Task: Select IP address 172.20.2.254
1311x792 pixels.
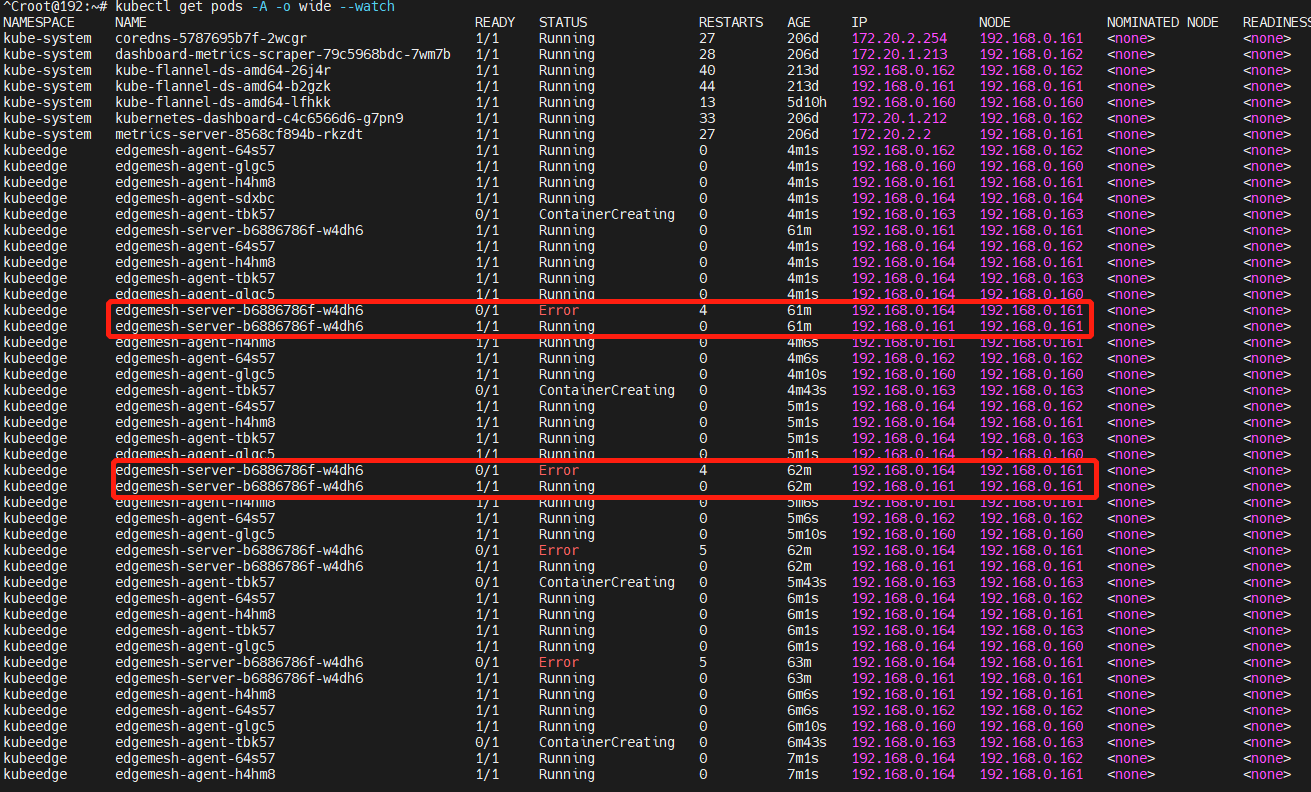Action: click(x=899, y=38)
